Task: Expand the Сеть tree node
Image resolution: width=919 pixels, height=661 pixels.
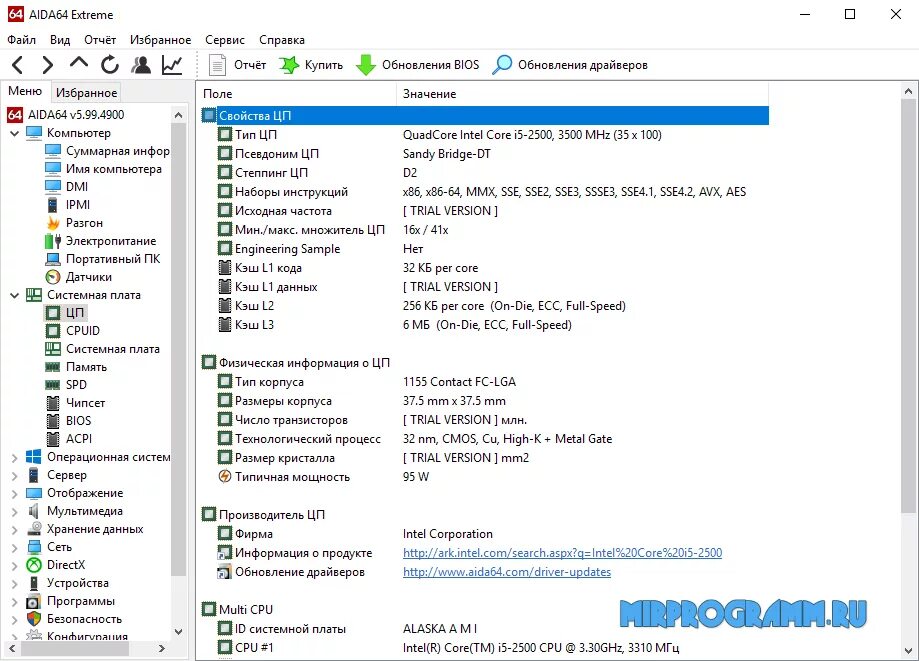Action: (x=15, y=547)
